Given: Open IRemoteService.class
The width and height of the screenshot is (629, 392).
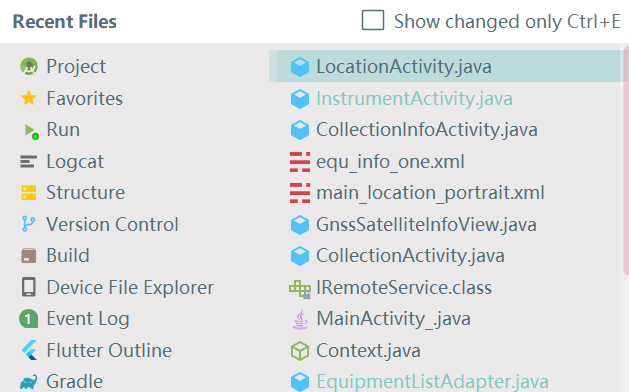Looking at the screenshot, I should 404,288.
